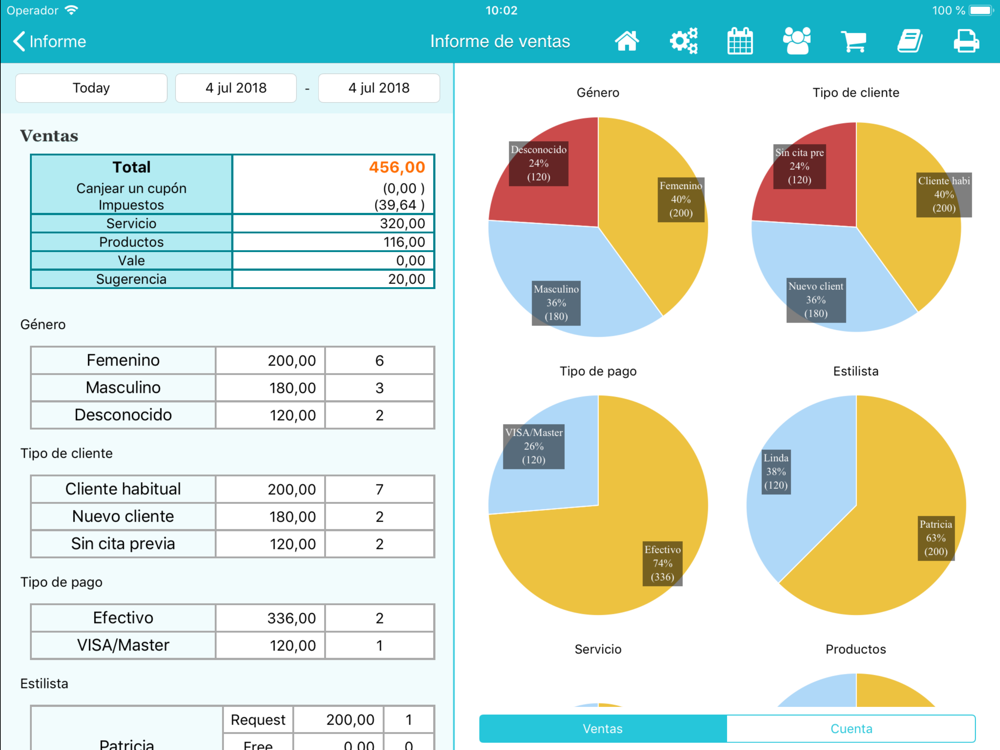Tap the Cliente habi slice label
The image size is (1000, 750).
(x=944, y=195)
